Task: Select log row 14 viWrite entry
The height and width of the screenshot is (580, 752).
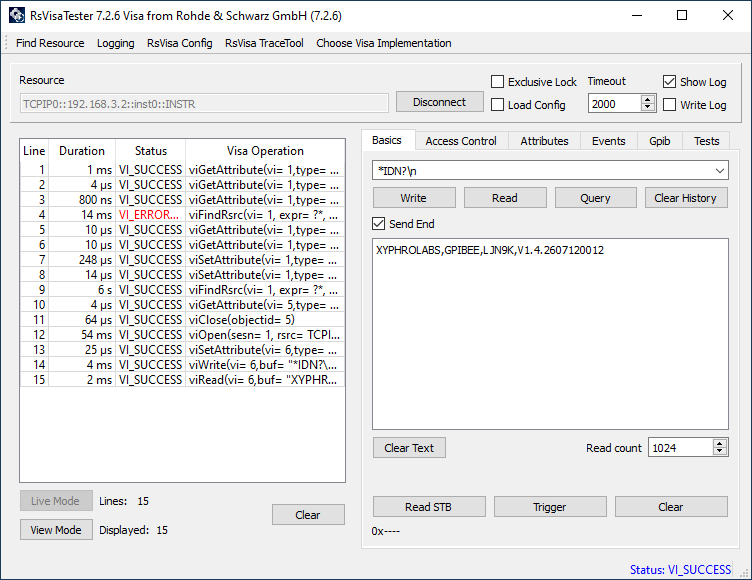Action: point(182,365)
